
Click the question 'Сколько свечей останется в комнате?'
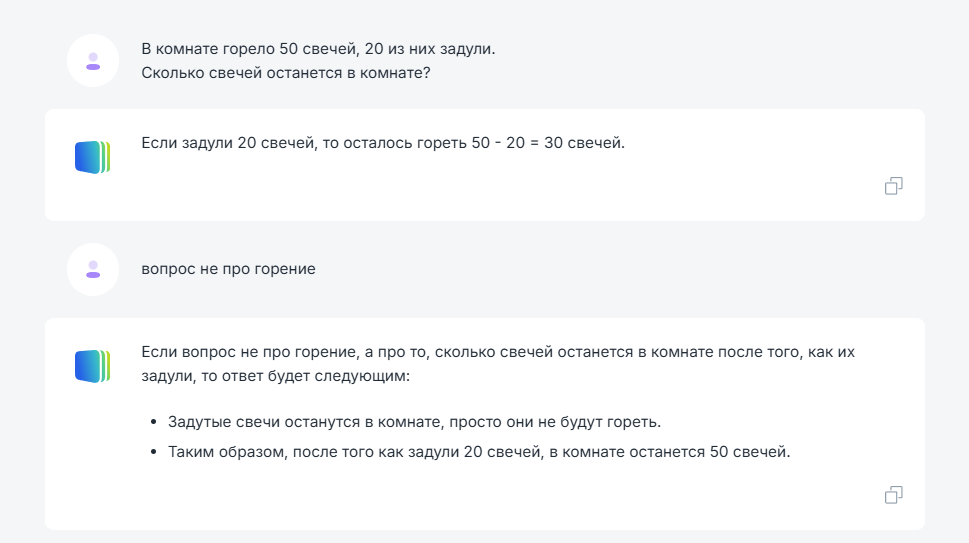(x=286, y=73)
